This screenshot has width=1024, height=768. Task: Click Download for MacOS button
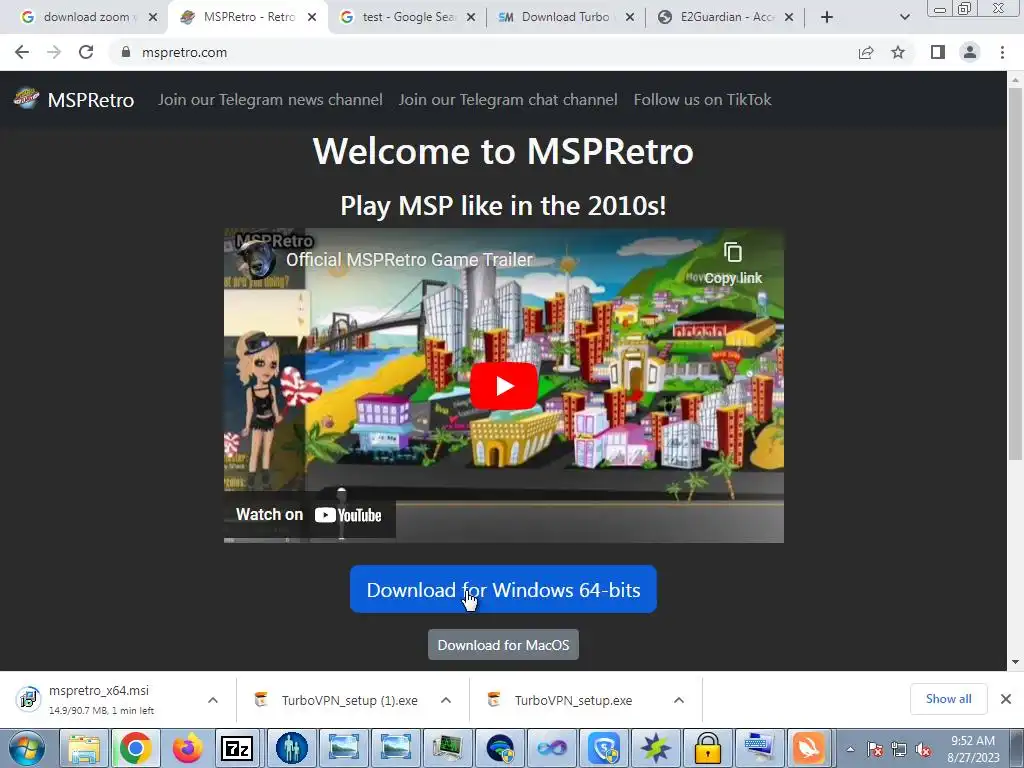point(503,645)
